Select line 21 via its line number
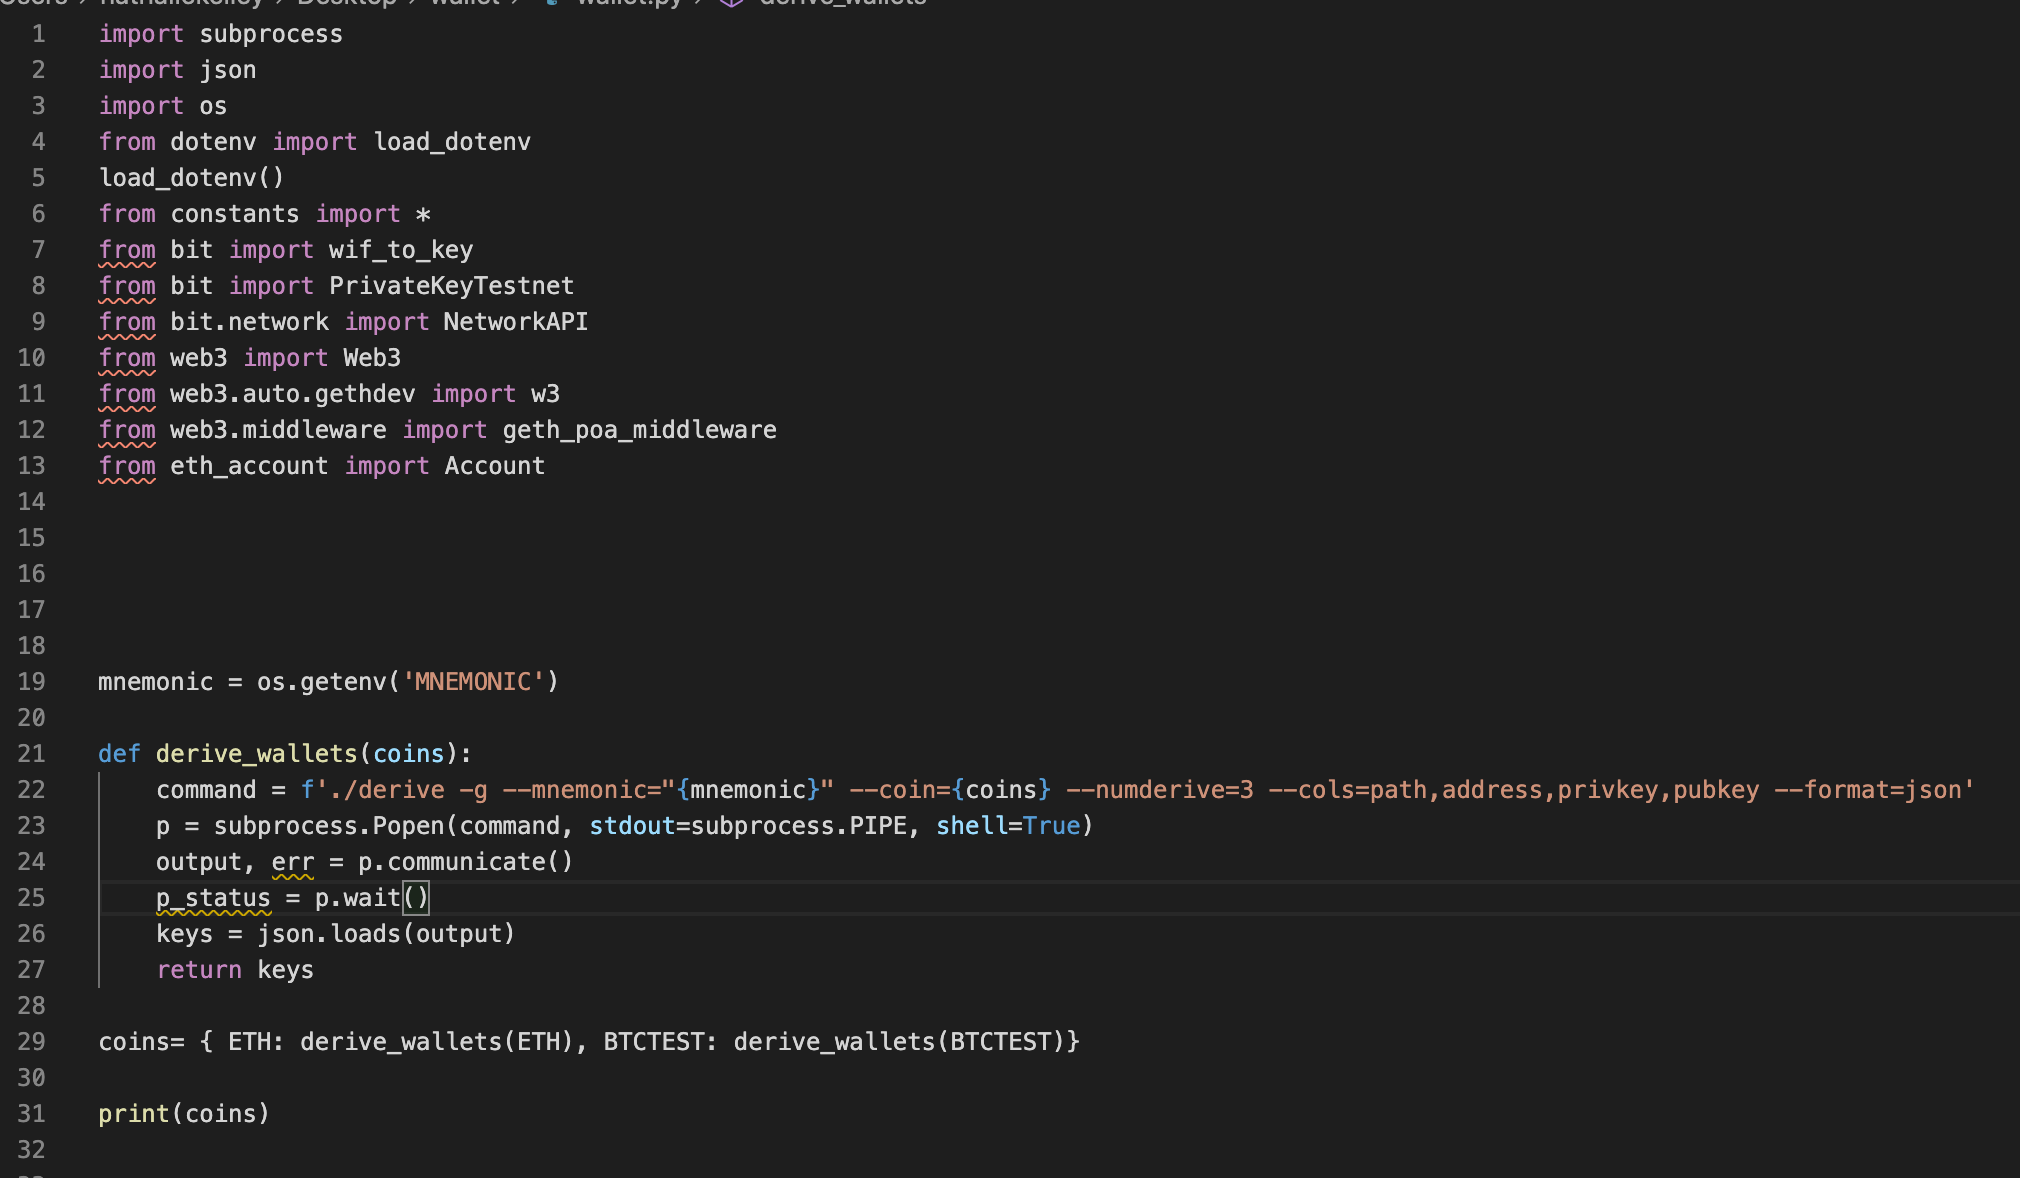2020x1178 pixels. click(x=32, y=754)
